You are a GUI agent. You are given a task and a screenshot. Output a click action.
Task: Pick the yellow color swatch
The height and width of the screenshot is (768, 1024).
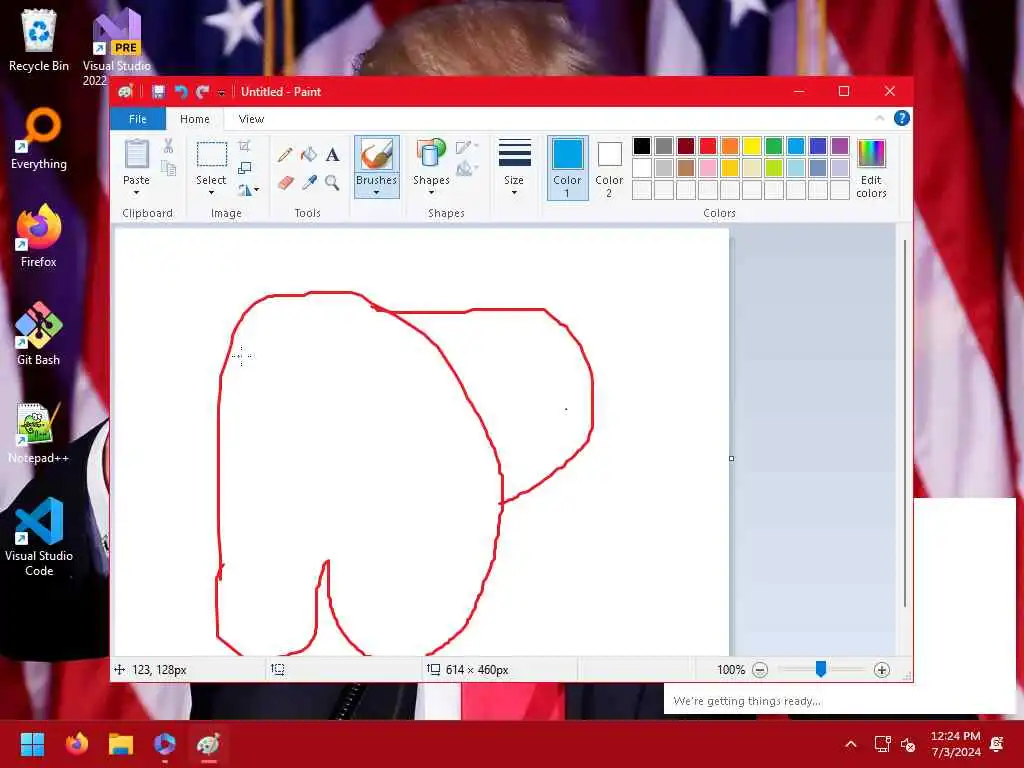point(752,146)
